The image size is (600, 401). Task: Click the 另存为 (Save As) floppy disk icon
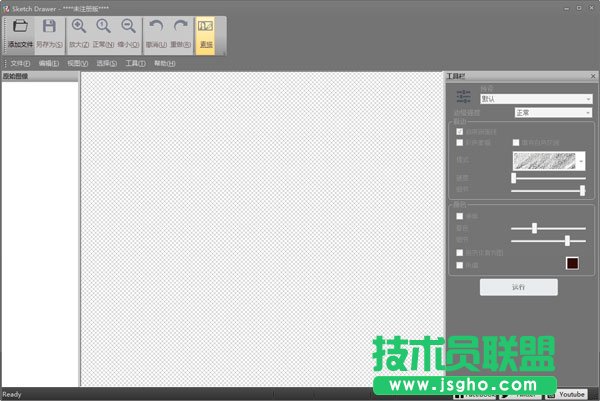point(49,28)
